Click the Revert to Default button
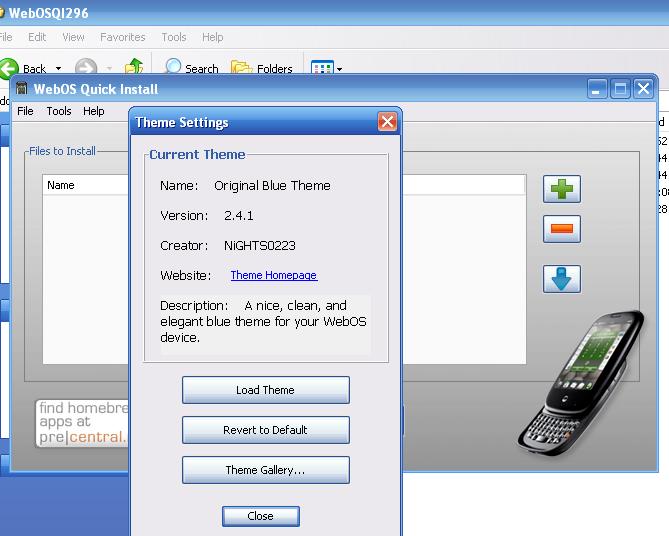669x536 pixels. [265, 430]
